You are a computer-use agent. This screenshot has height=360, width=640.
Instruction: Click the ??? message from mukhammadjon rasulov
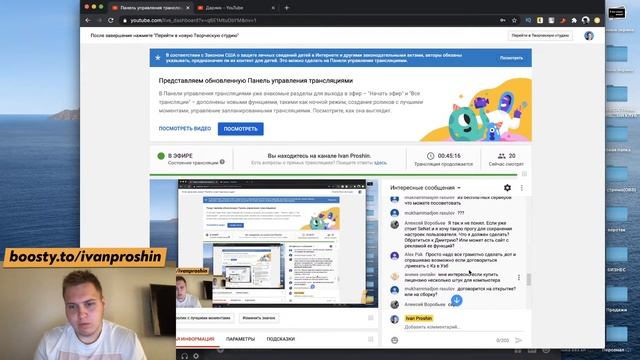click(x=460, y=213)
